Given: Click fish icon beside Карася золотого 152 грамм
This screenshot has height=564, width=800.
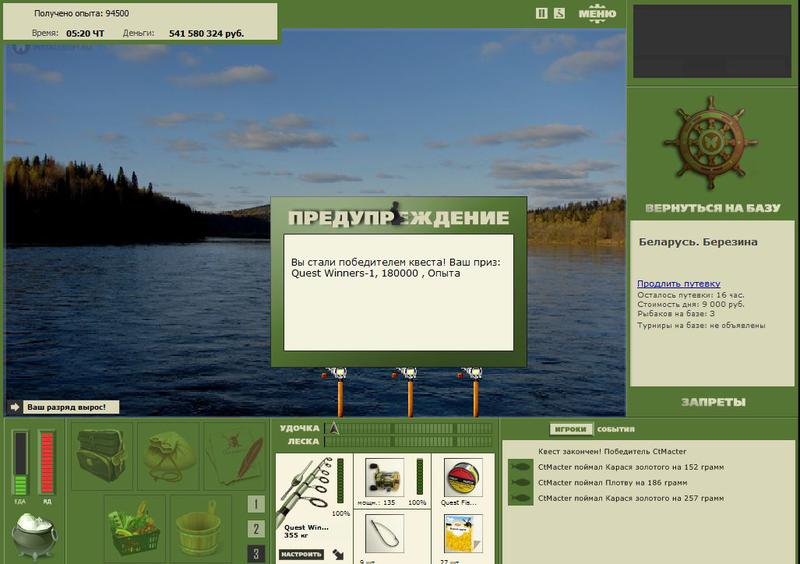Looking at the screenshot, I should pyautogui.click(x=520, y=467).
